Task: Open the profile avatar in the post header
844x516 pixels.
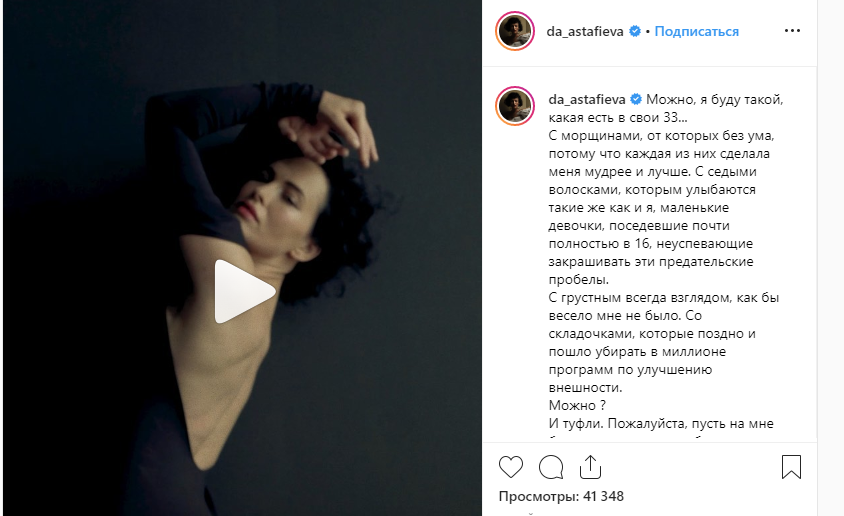Action: [515, 31]
